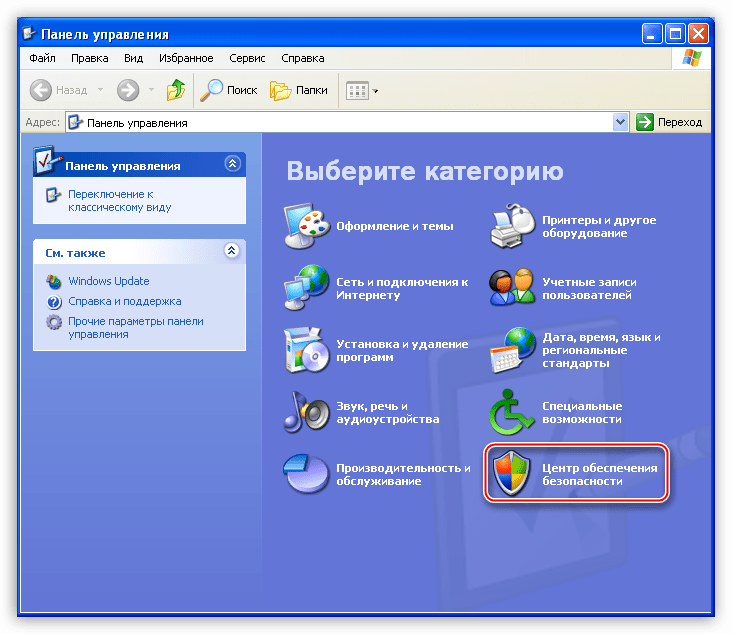The image size is (732, 634).
Task: Click the Поиск magnifier toolbar button
Action: [x=229, y=90]
